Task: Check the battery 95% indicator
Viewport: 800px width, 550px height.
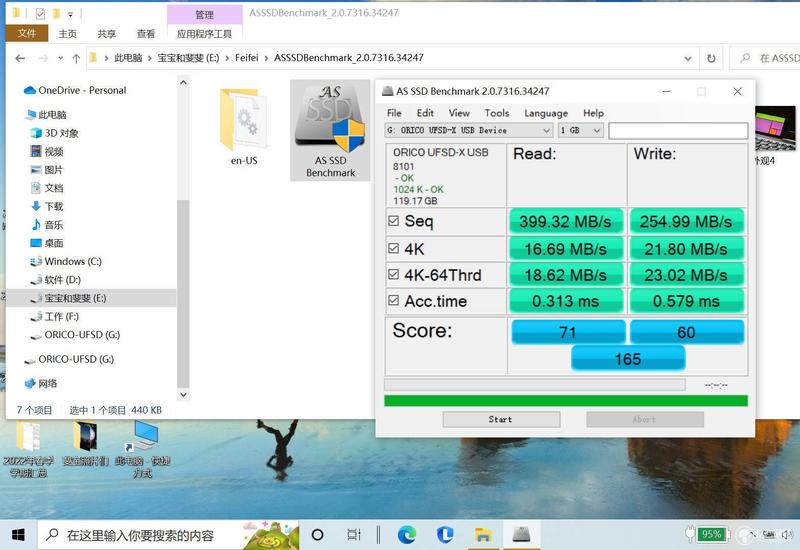Action: [711, 535]
